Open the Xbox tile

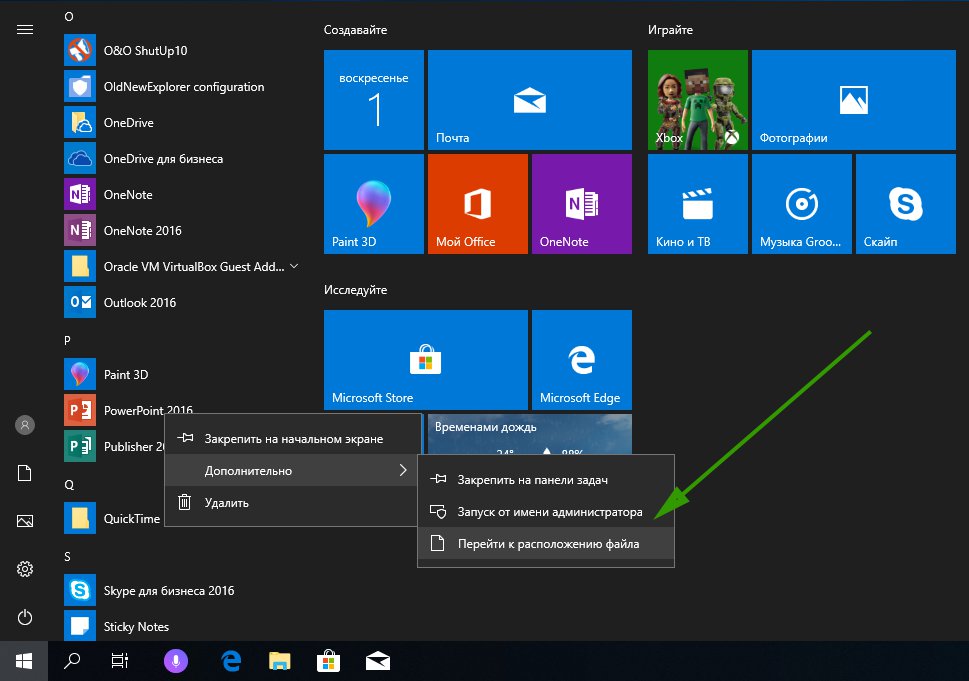[x=698, y=100]
